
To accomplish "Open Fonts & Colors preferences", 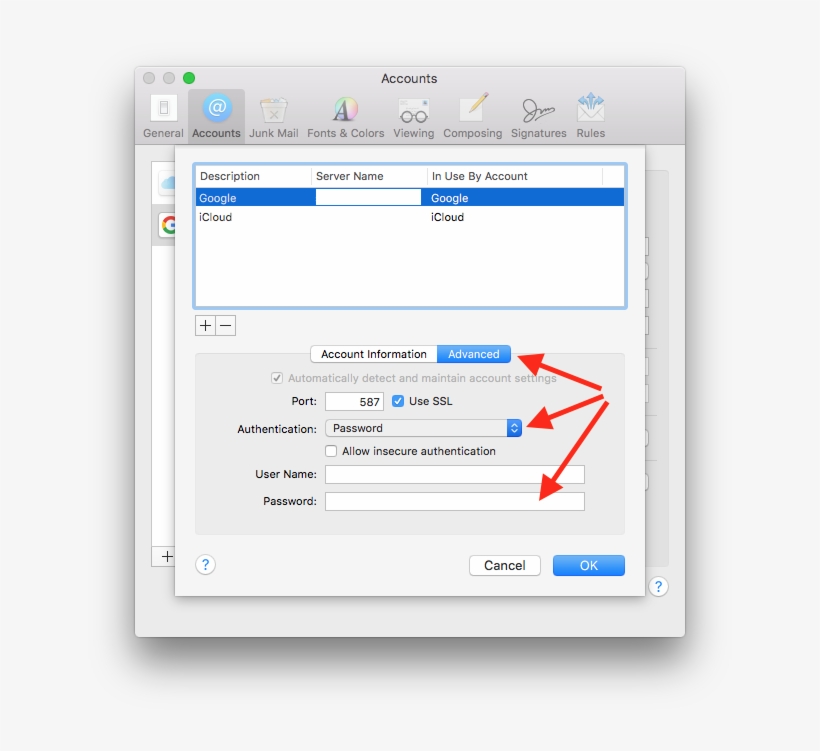I will click(x=345, y=117).
